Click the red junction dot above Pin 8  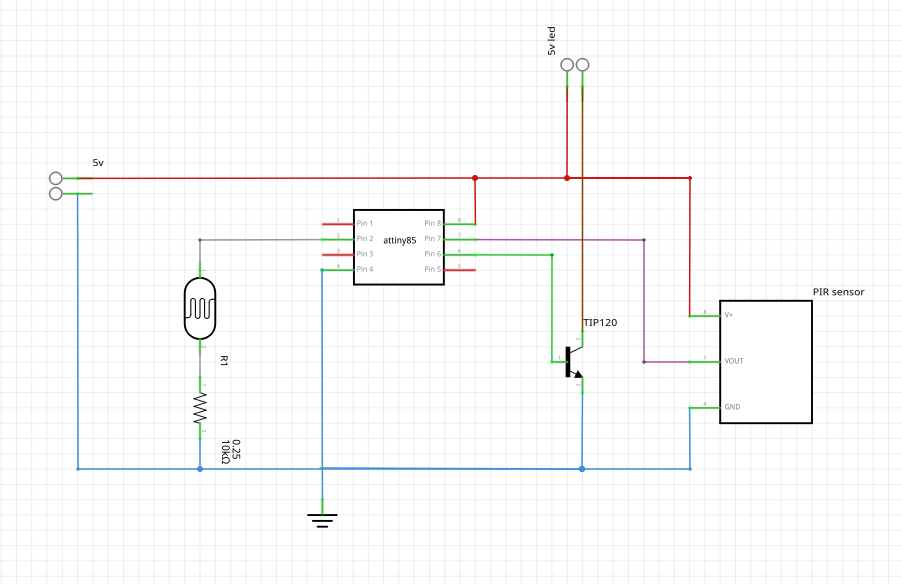tap(475, 178)
